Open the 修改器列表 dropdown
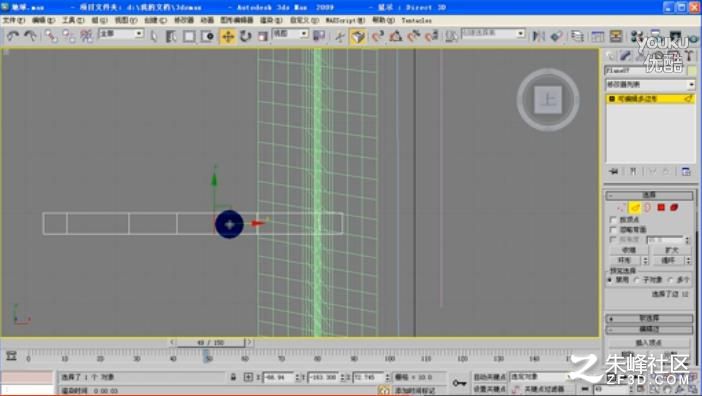 650,85
